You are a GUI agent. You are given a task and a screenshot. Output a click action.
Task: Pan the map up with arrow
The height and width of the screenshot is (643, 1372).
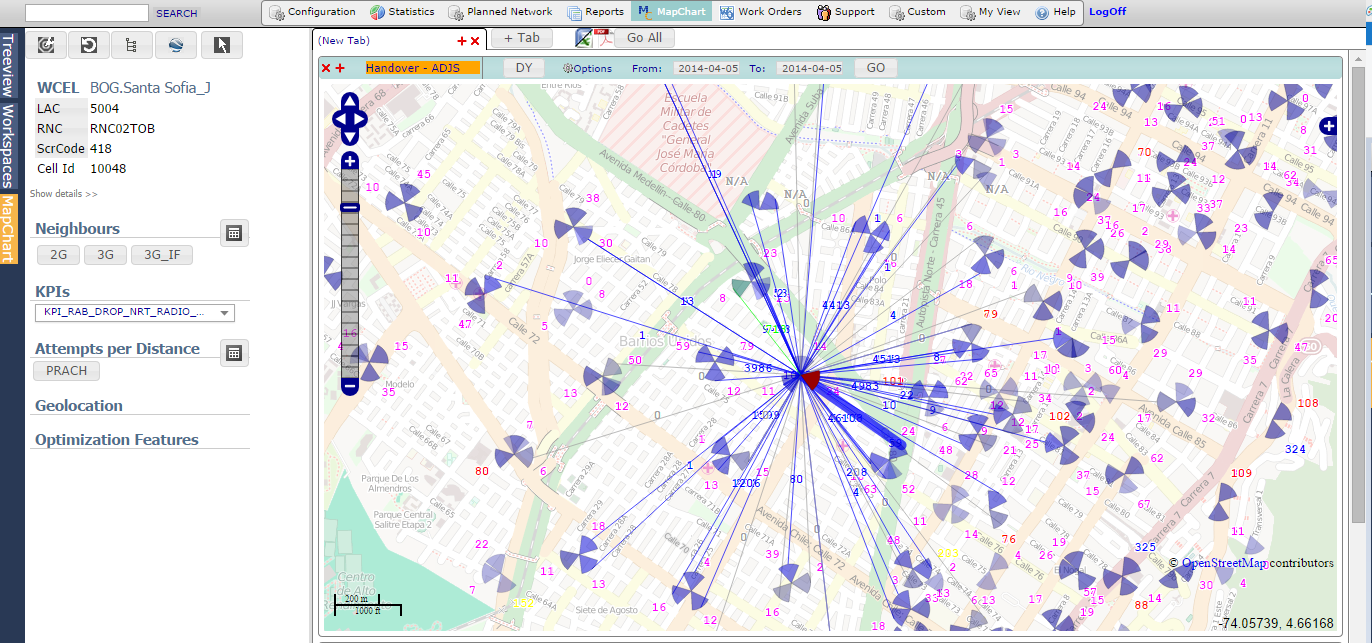350,101
